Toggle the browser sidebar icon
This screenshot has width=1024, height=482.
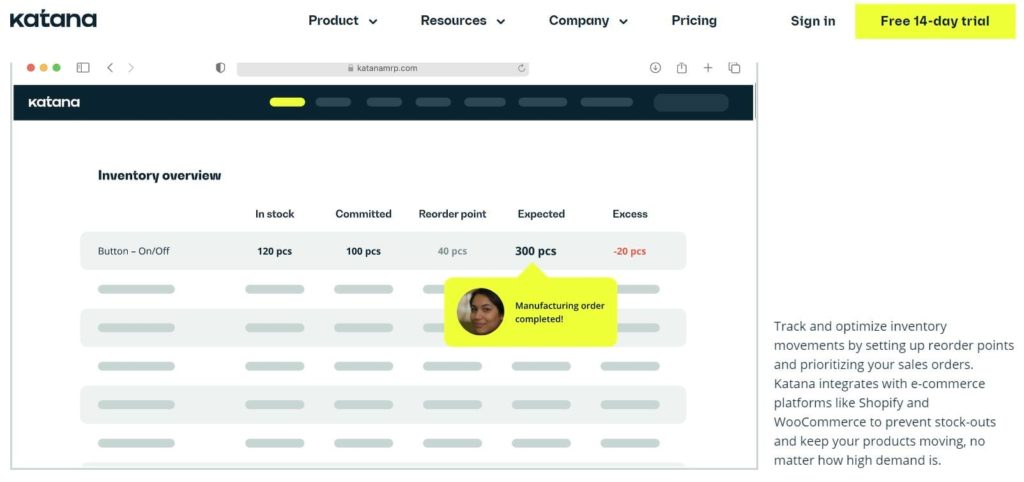83,67
